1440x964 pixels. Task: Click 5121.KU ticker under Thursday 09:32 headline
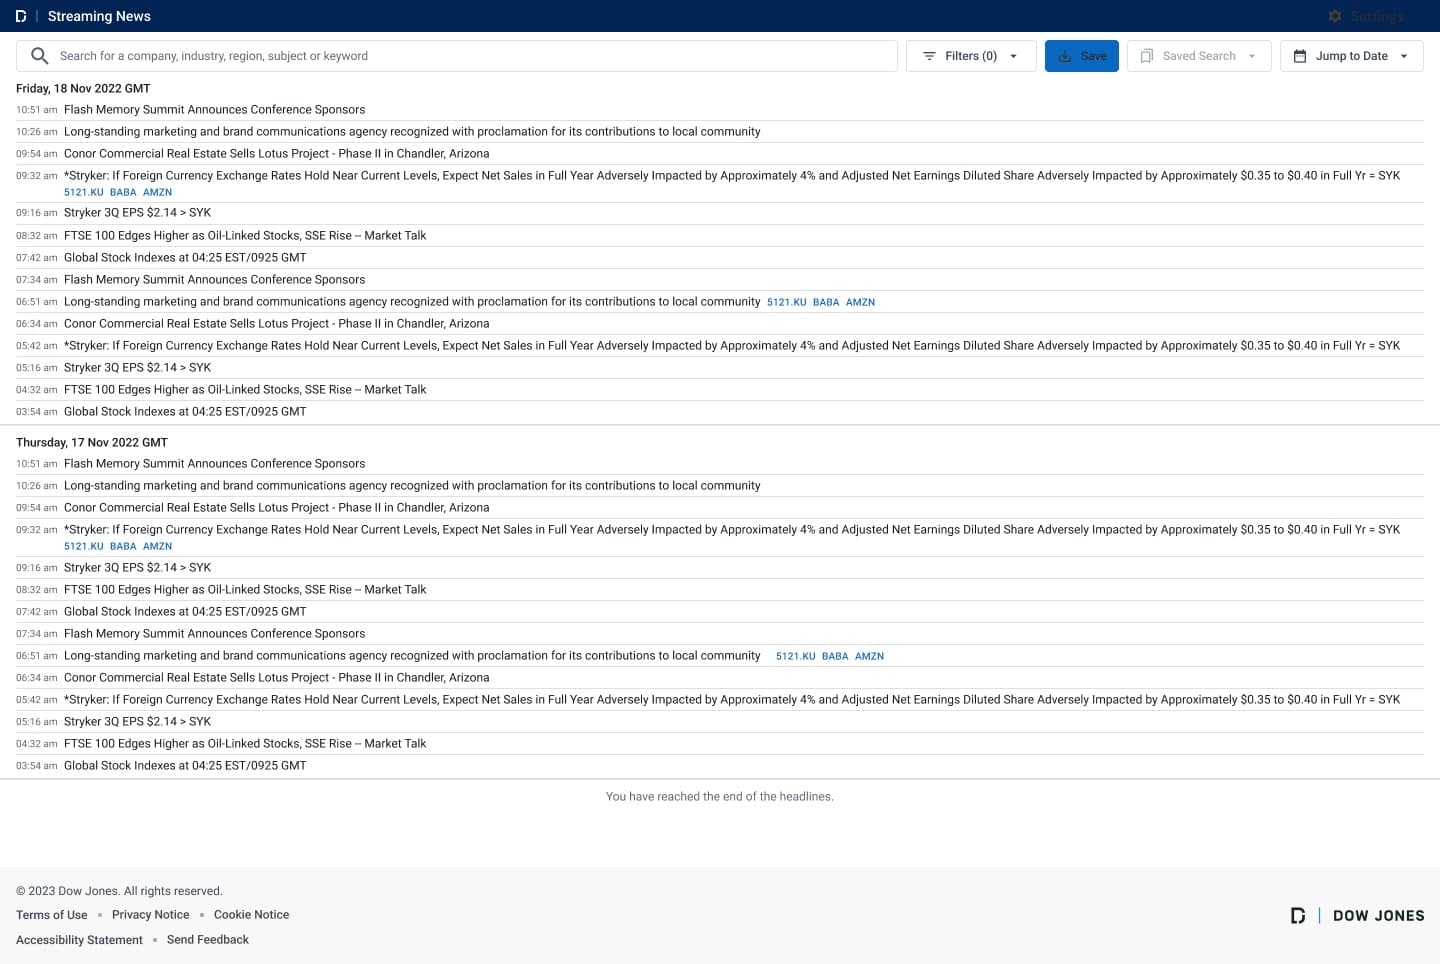pyautogui.click(x=84, y=546)
